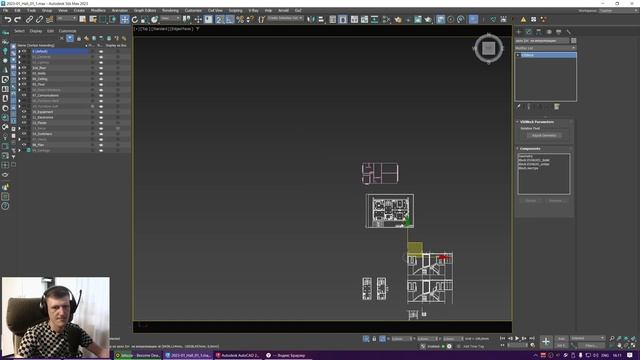The width and height of the screenshot is (640, 360).
Task: Click the Undo arrow in main toolbar
Action: 7,19
